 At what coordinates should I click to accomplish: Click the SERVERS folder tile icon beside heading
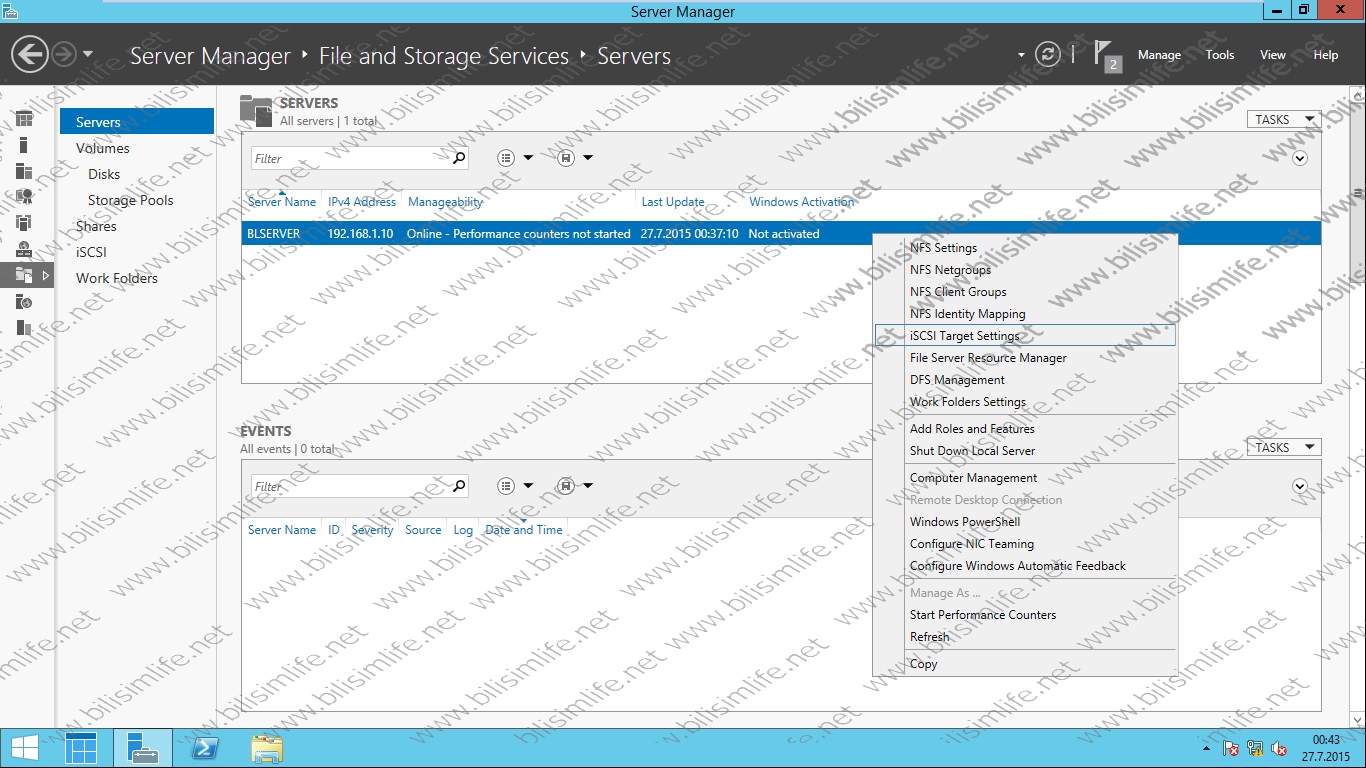[x=256, y=111]
